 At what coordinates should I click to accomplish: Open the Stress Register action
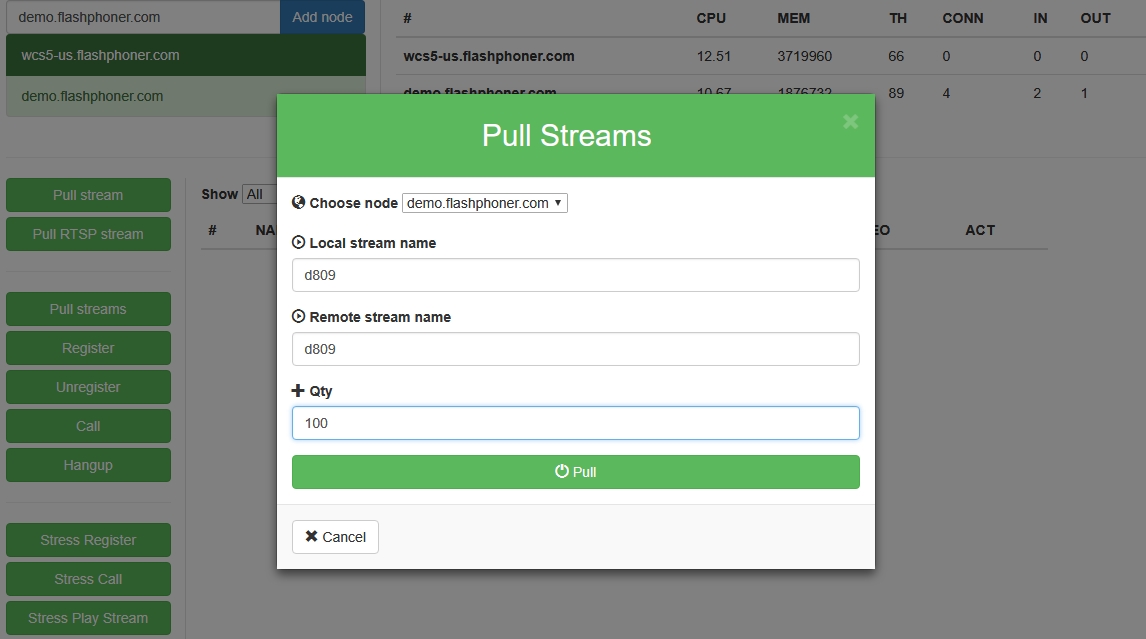(x=88, y=540)
